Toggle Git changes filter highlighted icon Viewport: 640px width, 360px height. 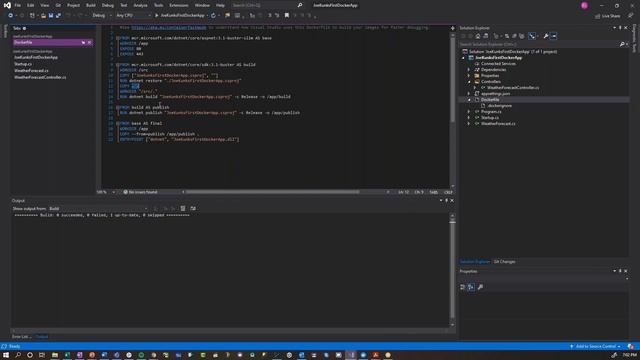tap(532, 36)
